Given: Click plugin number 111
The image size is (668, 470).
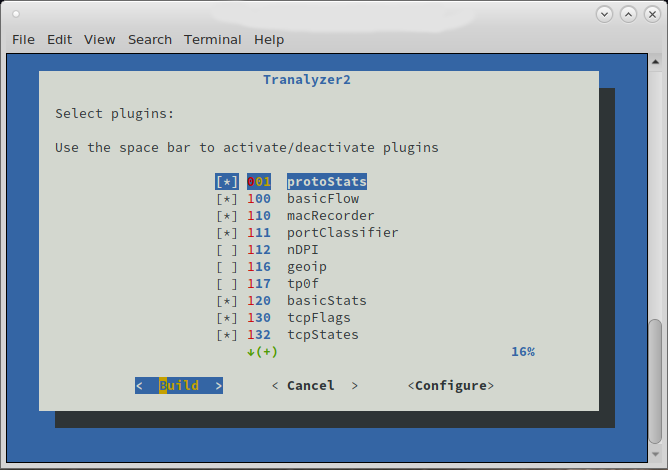Looking at the screenshot, I should 259,233.
